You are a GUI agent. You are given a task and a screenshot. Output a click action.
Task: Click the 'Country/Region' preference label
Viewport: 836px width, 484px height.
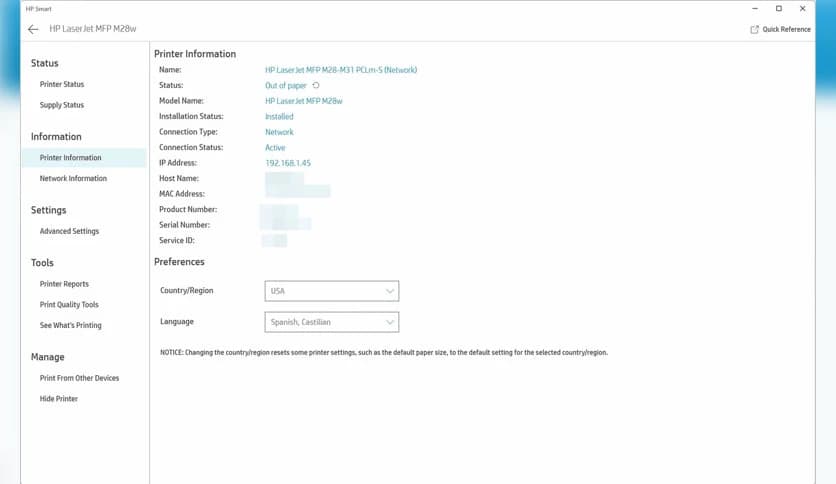pos(187,291)
